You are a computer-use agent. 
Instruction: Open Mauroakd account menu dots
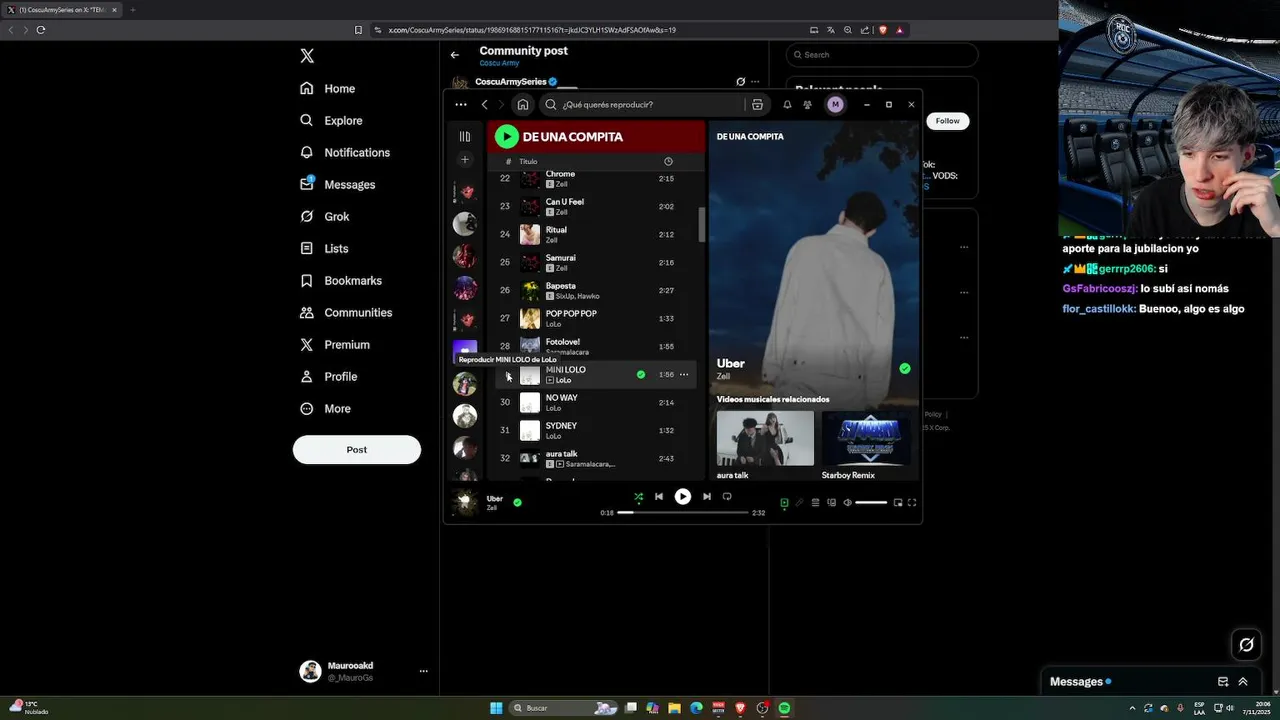click(x=423, y=671)
